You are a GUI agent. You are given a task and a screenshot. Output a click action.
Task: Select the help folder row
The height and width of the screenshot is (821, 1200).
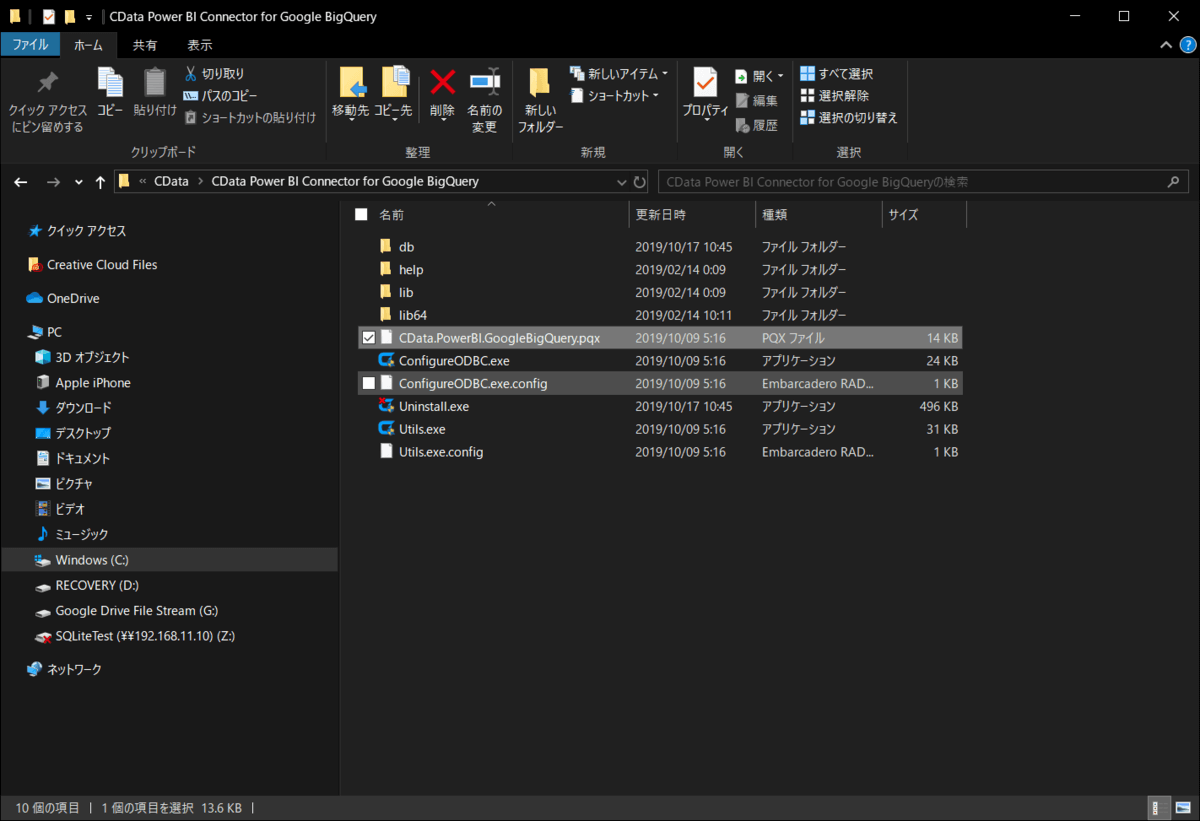(x=660, y=269)
